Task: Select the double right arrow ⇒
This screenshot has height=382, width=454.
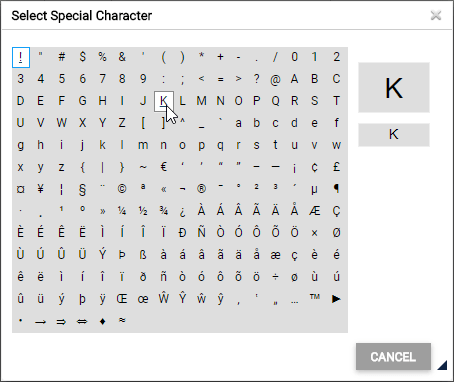Action: 61,321
